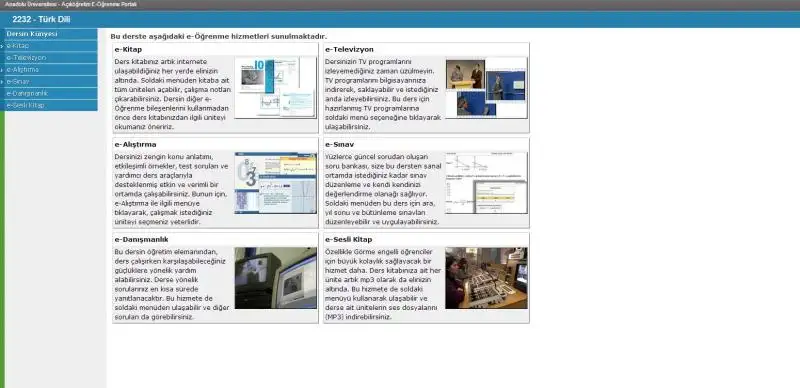This screenshot has width=800, height=388.
Task: Click the e-Sınav exam graphs thumbnail
Action: [x=486, y=183]
